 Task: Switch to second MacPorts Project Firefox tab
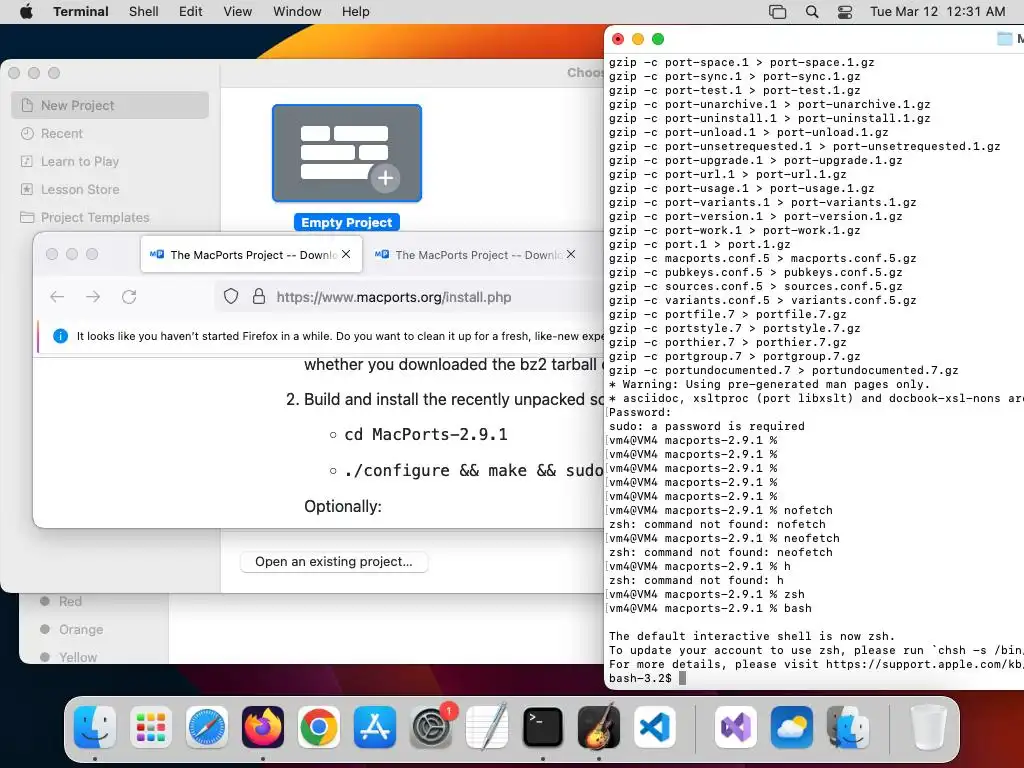pos(475,255)
